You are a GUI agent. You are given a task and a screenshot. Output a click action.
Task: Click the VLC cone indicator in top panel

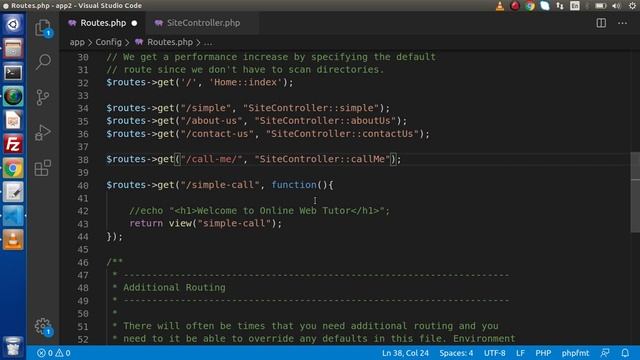(500, 6)
